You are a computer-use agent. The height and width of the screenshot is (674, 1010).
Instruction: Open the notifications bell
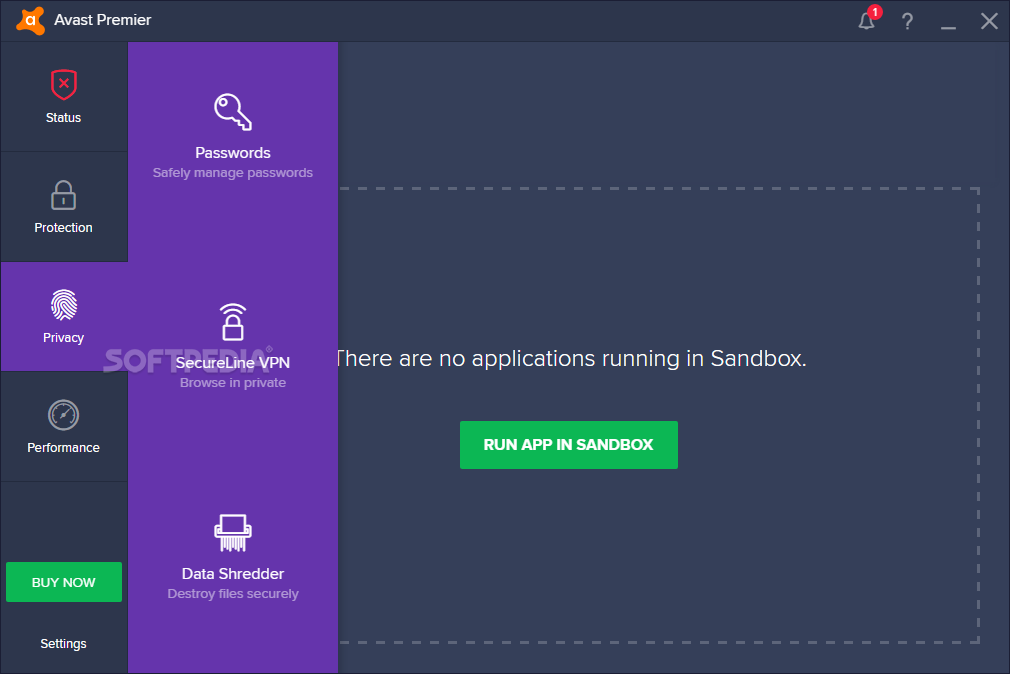[x=866, y=21]
